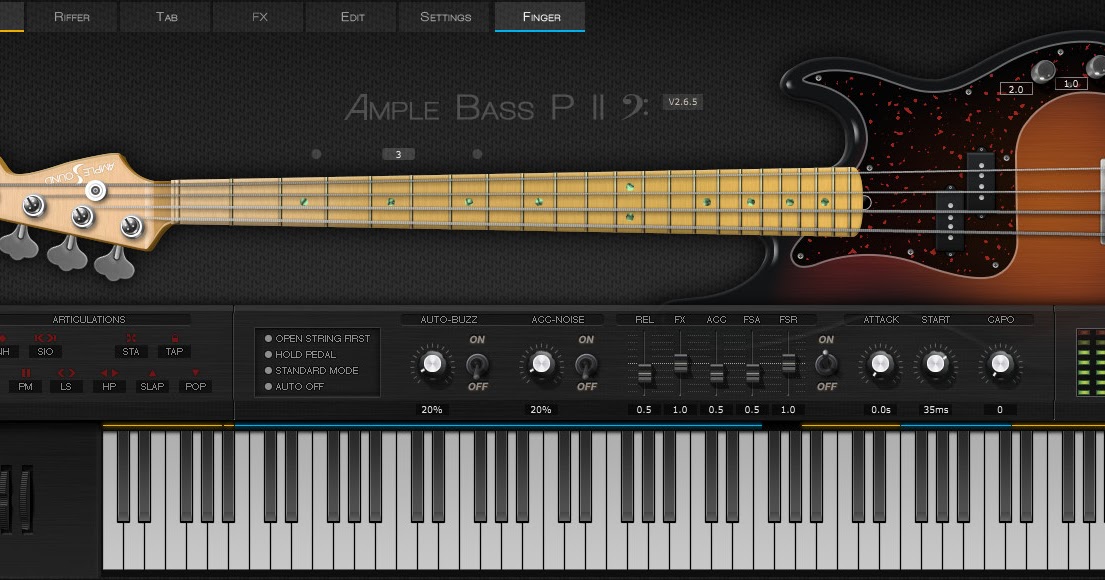Click the ACC fader handle
Image resolution: width=1105 pixels, height=580 pixels.
[717, 374]
